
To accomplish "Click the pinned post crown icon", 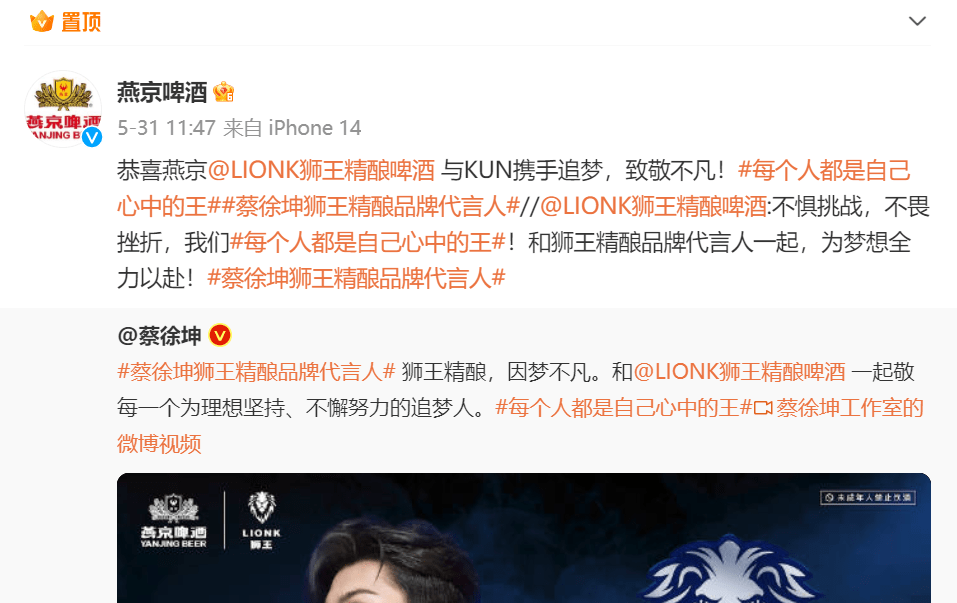I will point(42,21).
